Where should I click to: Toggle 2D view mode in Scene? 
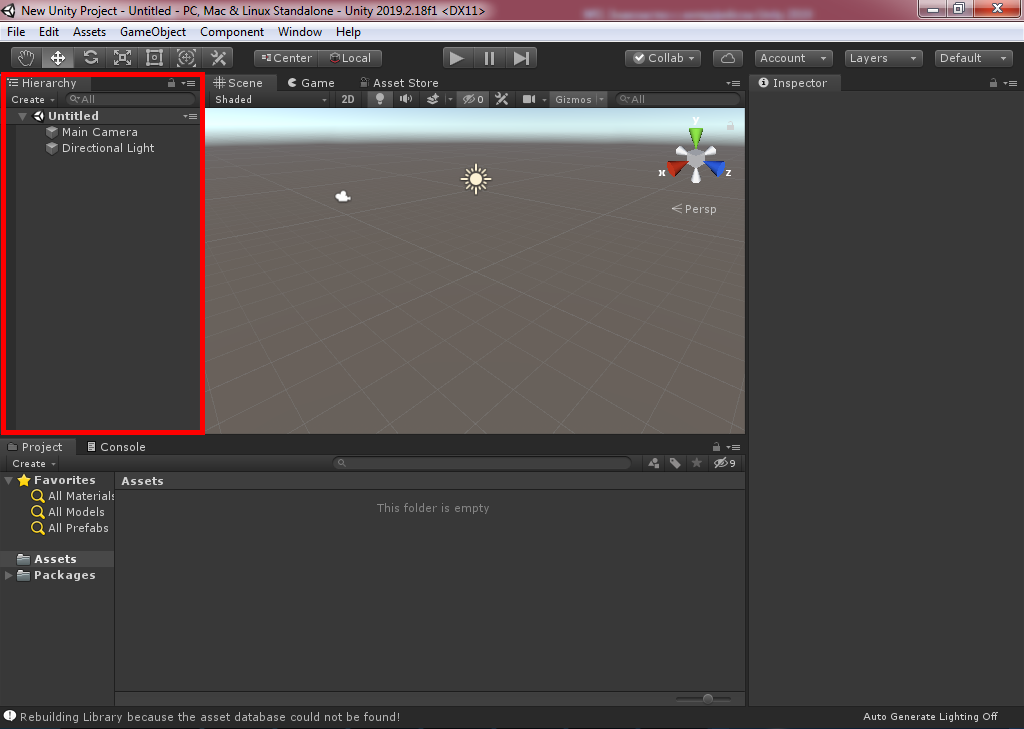point(347,99)
